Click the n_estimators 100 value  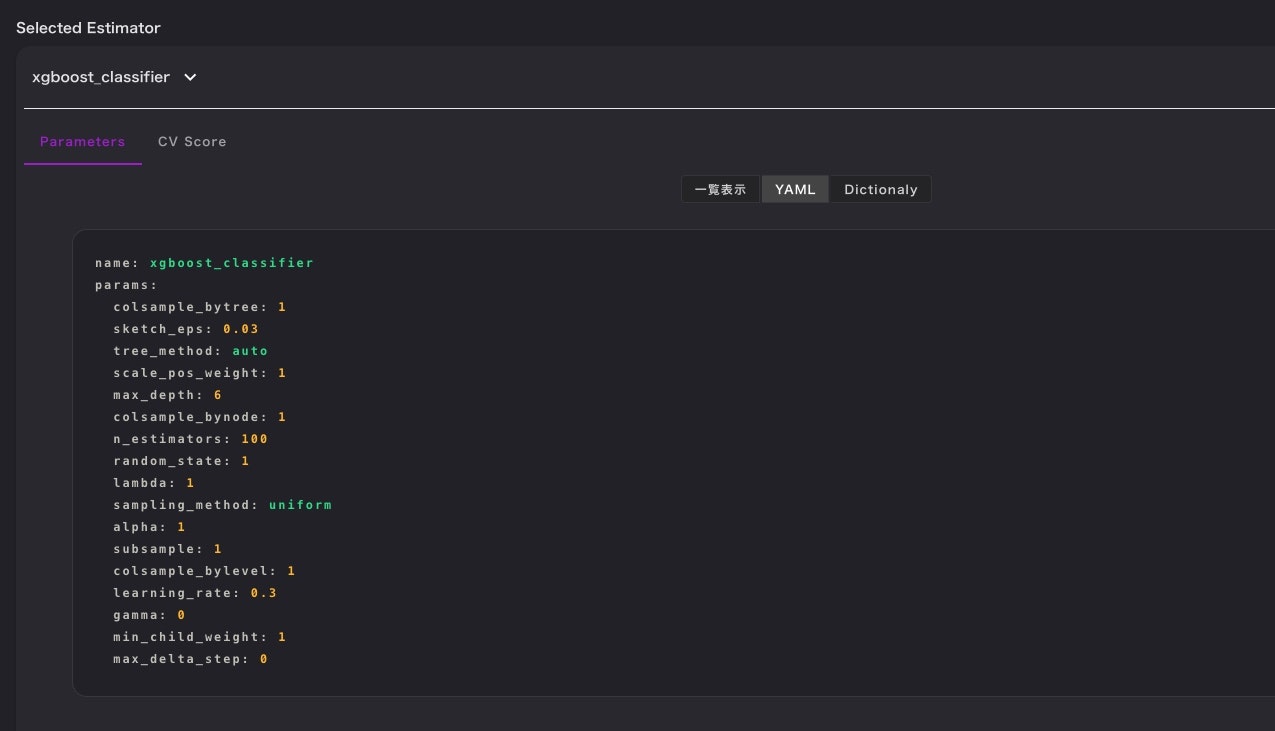pyautogui.click(x=254, y=439)
